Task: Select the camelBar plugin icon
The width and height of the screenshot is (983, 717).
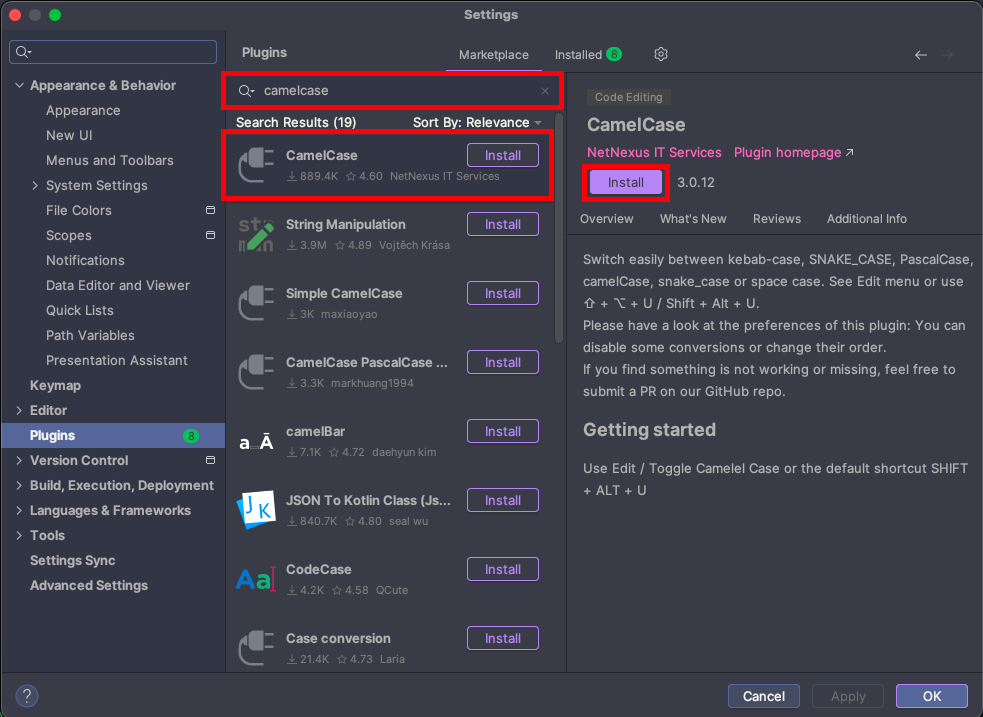Action: coord(256,442)
